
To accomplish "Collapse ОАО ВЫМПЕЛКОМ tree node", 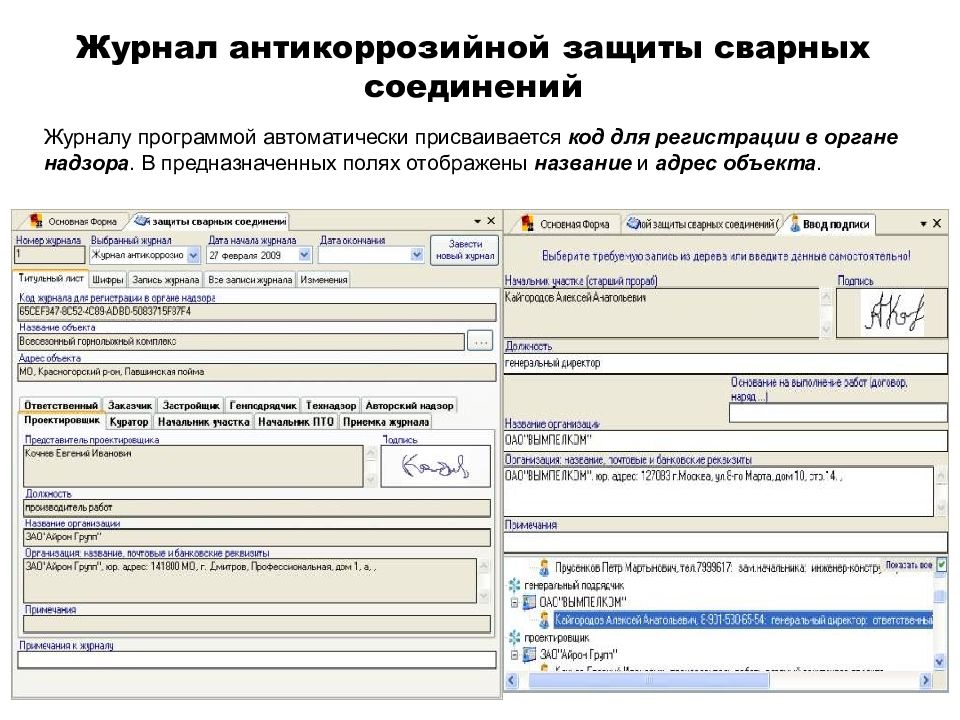I will (x=514, y=602).
